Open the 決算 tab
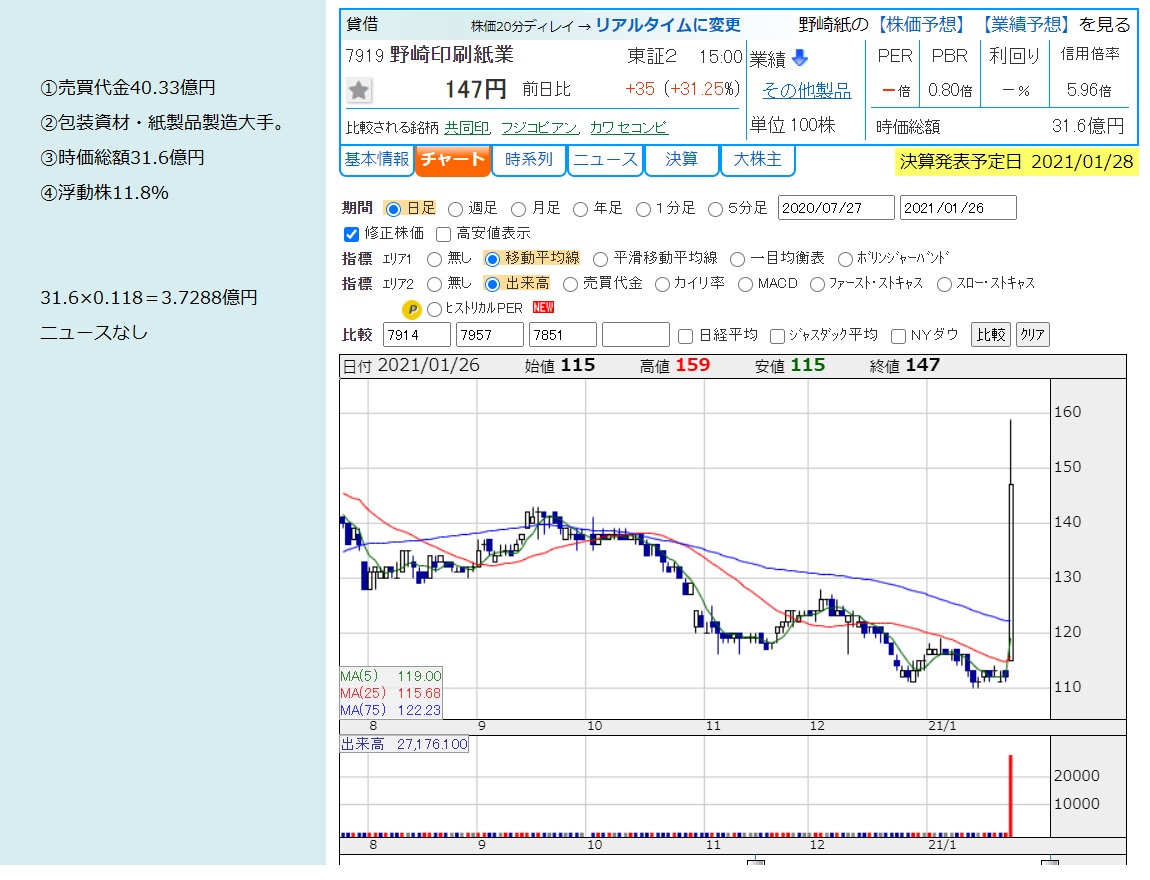The height and width of the screenshot is (880, 1150). [681, 160]
